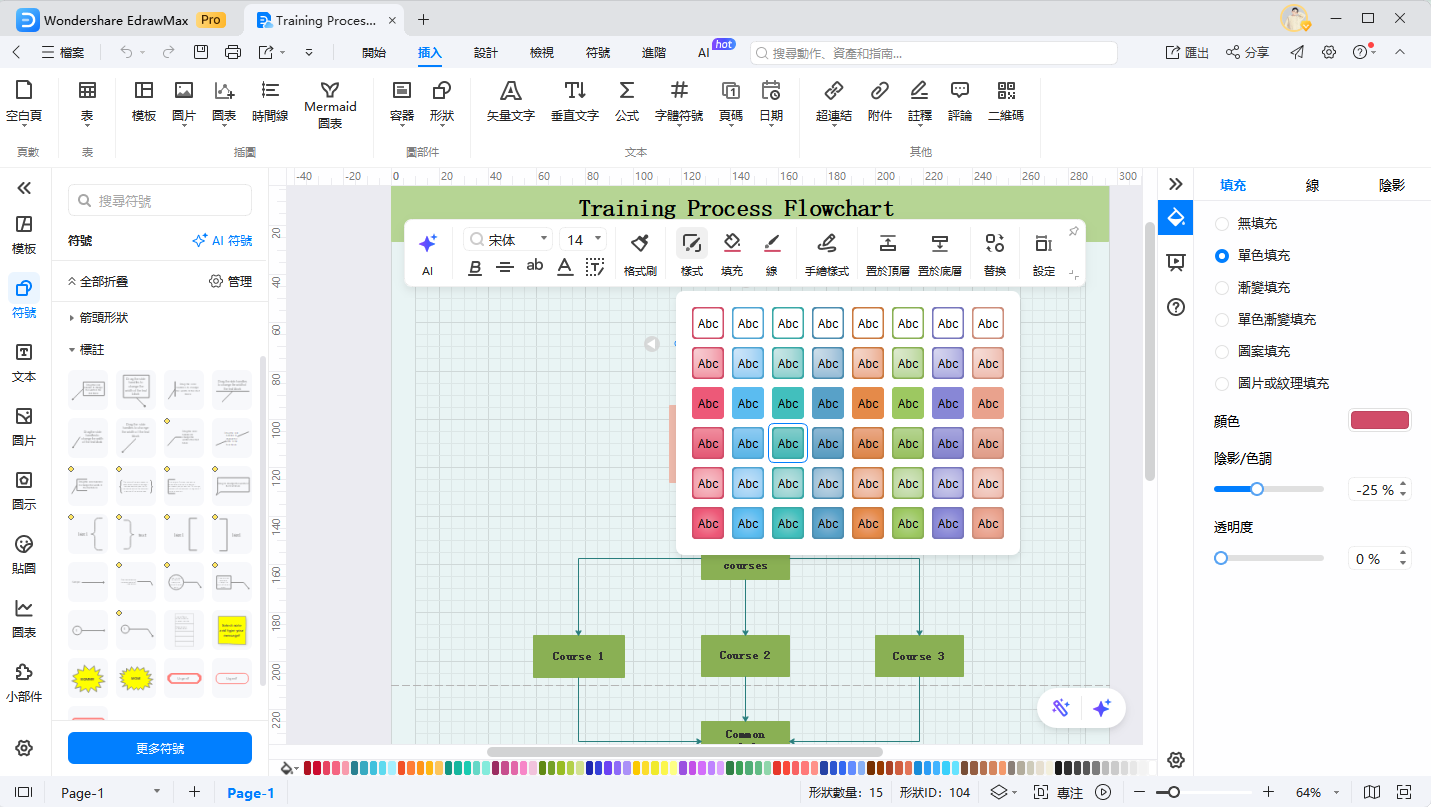Open the font name dropdown showing 宋体
The image size is (1431, 807).
(509, 240)
